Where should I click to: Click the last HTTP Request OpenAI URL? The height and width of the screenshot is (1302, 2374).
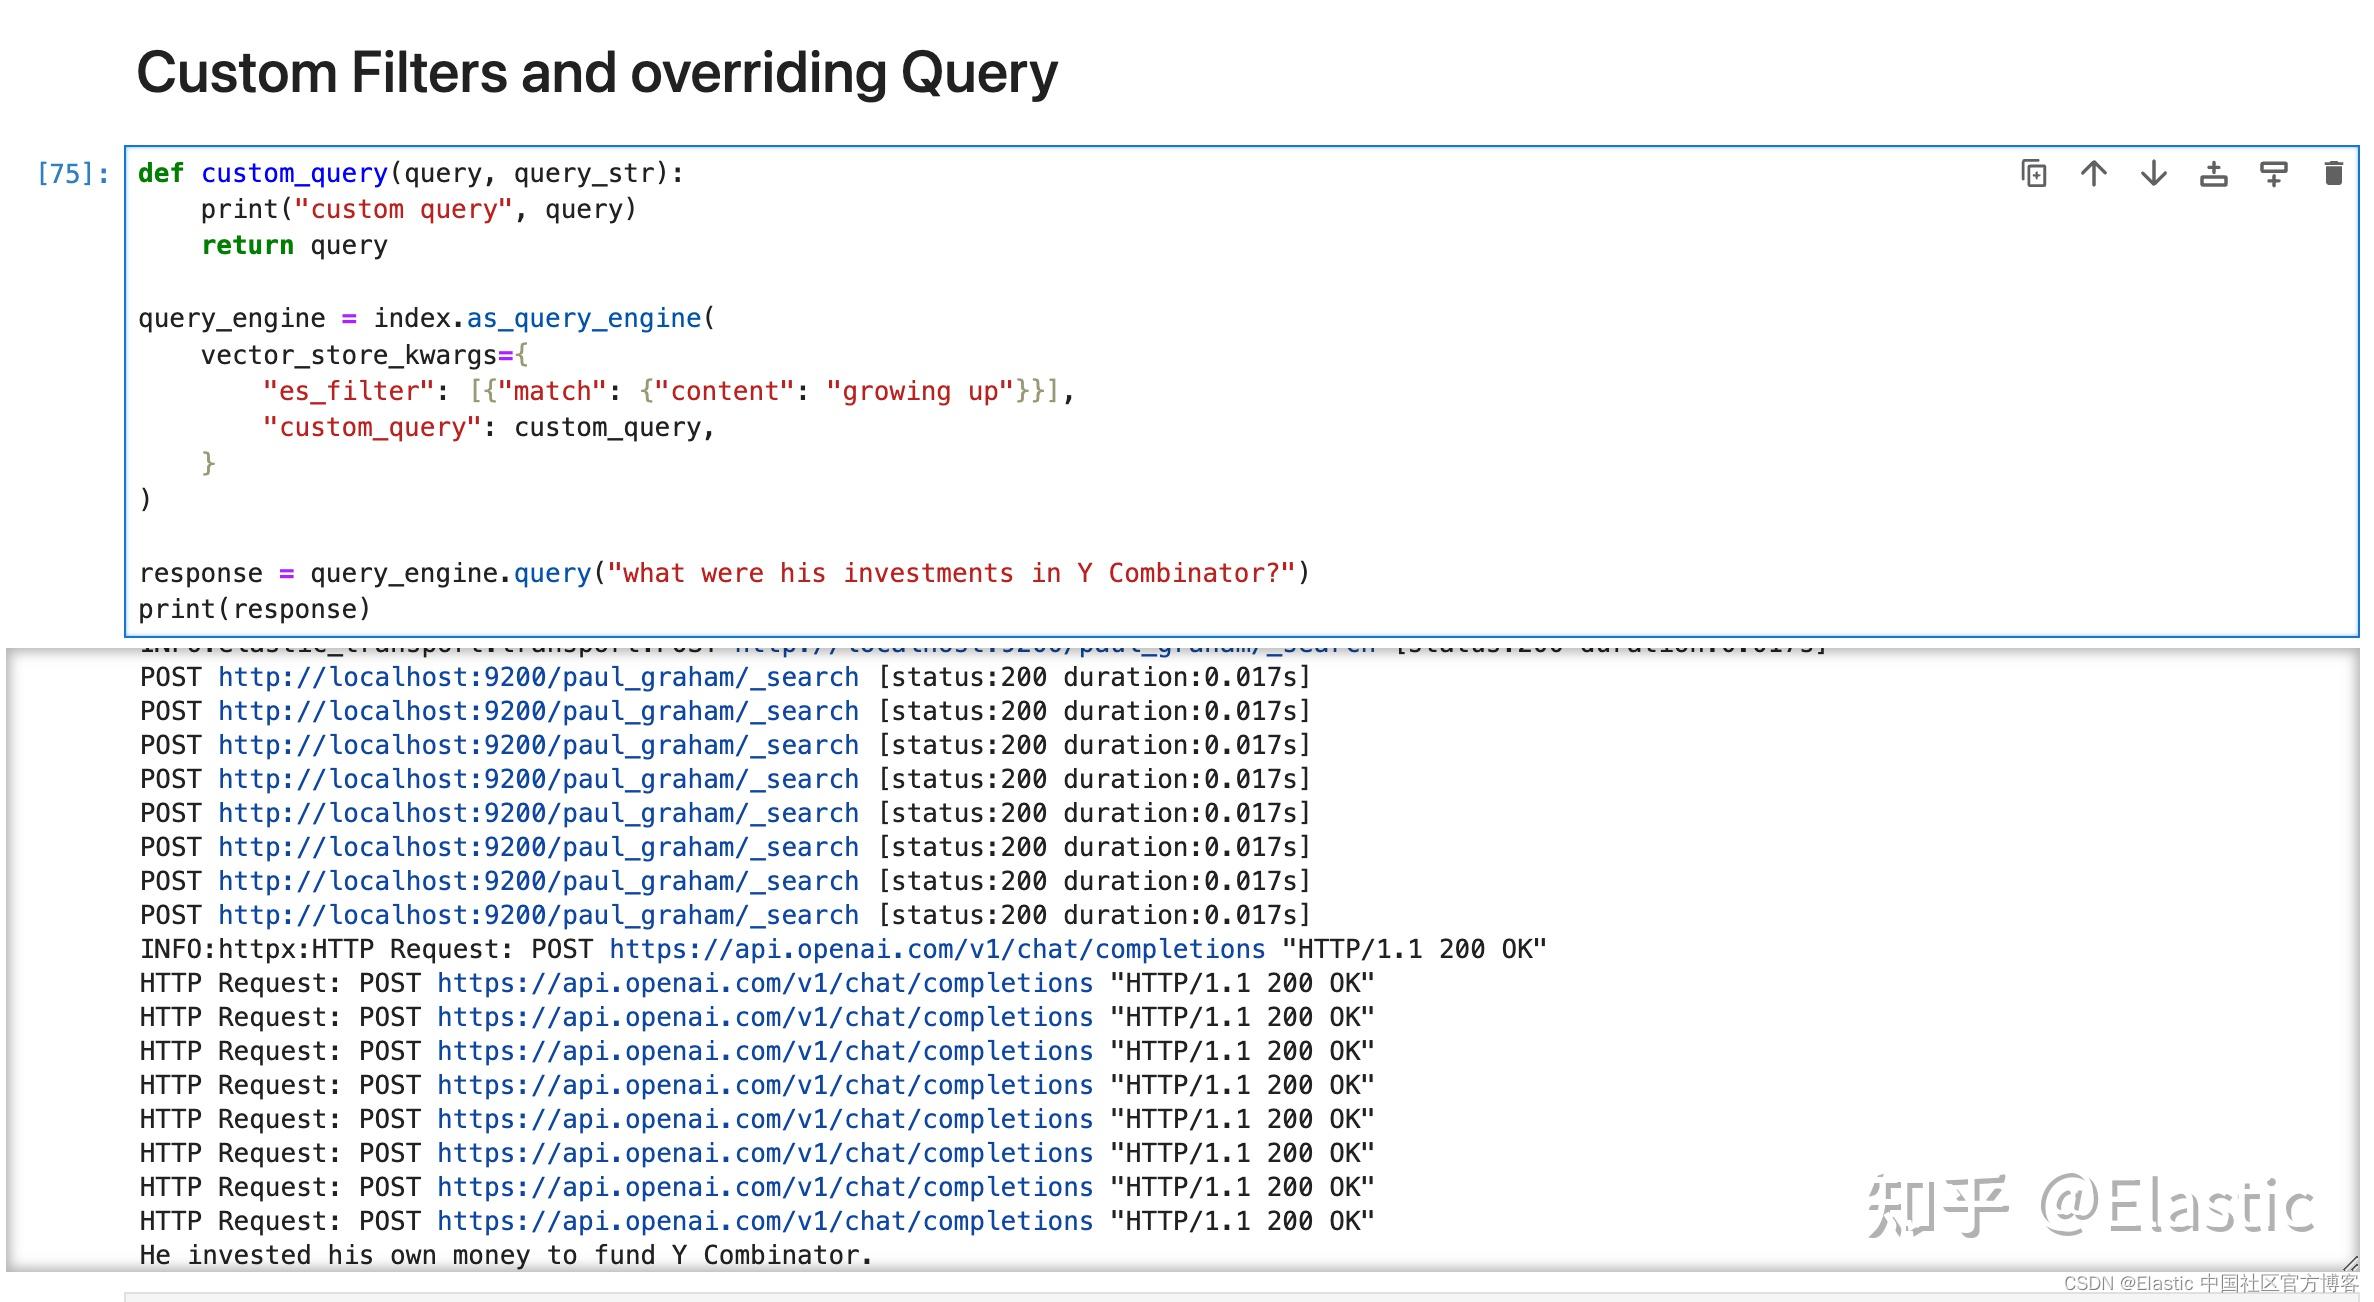point(763,1220)
